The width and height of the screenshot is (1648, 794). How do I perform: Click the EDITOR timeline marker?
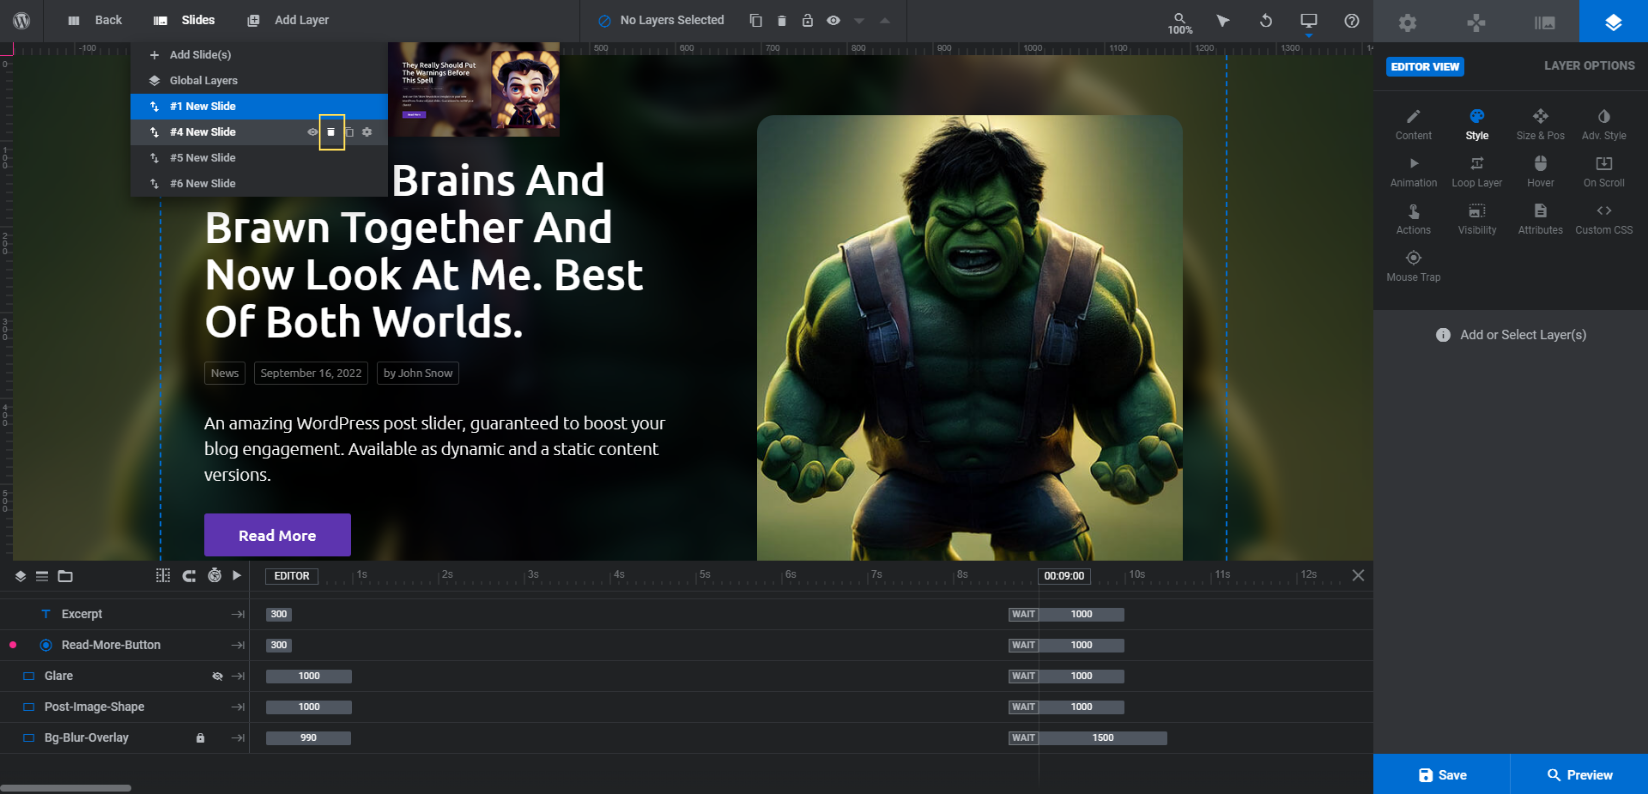click(x=292, y=576)
